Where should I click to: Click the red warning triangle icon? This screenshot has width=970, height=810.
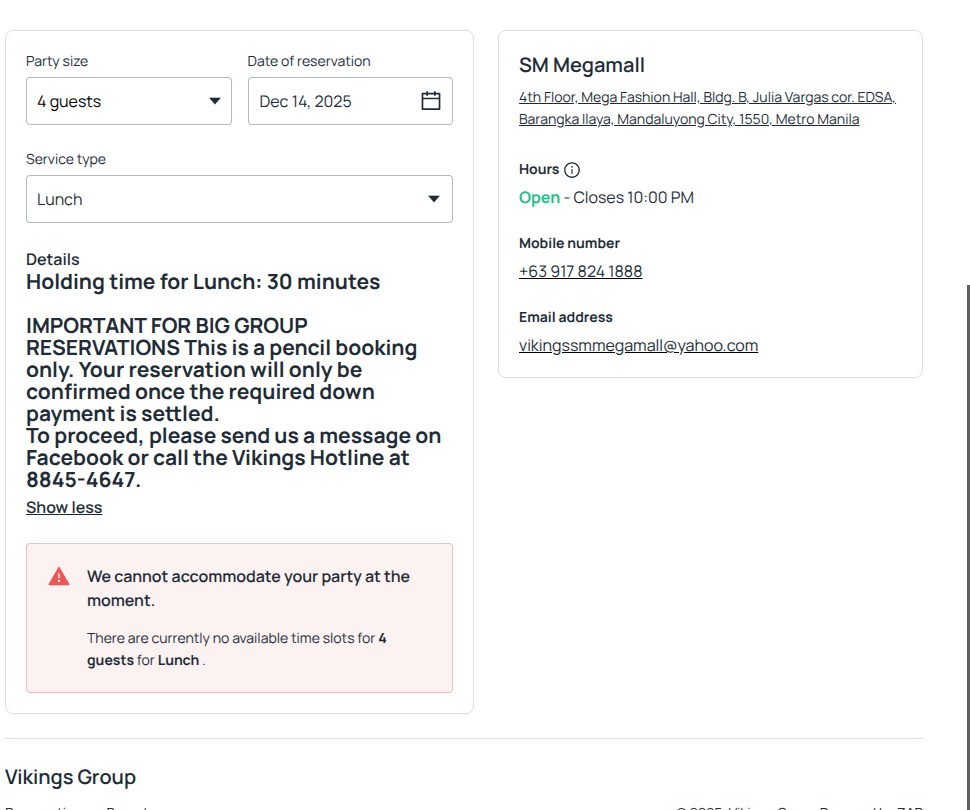coord(59,577)
